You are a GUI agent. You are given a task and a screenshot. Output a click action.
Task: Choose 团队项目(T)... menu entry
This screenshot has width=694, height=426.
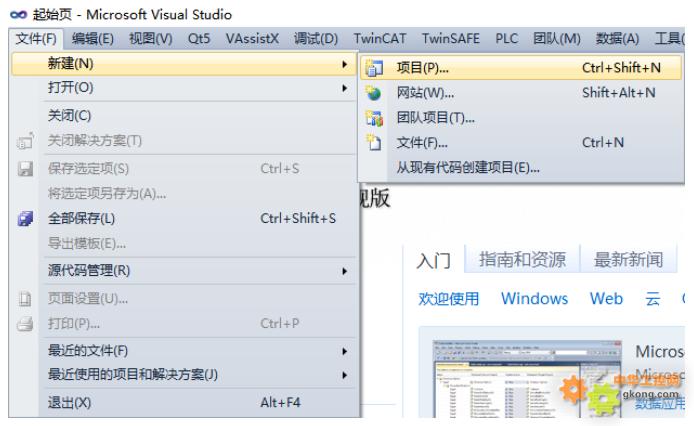[x=521, y=118]
